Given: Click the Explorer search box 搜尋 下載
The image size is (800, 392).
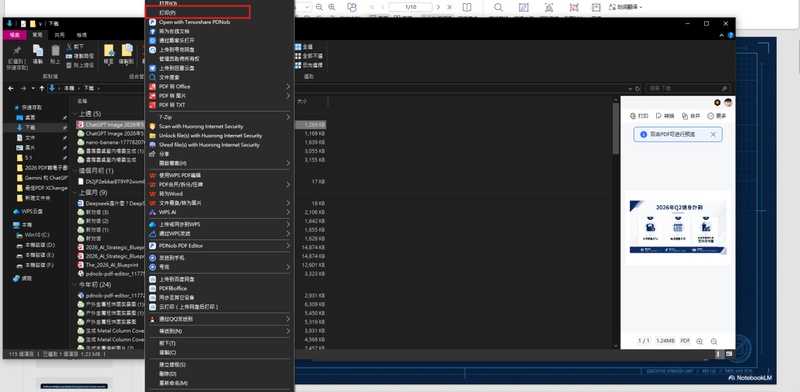Looking at the screenshot, I should pos(687,88).
